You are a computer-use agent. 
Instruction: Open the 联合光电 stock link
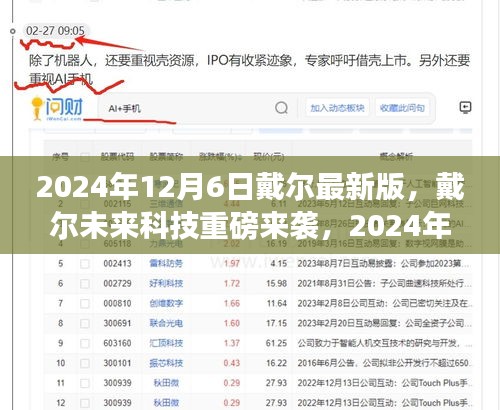pos(166,323)
